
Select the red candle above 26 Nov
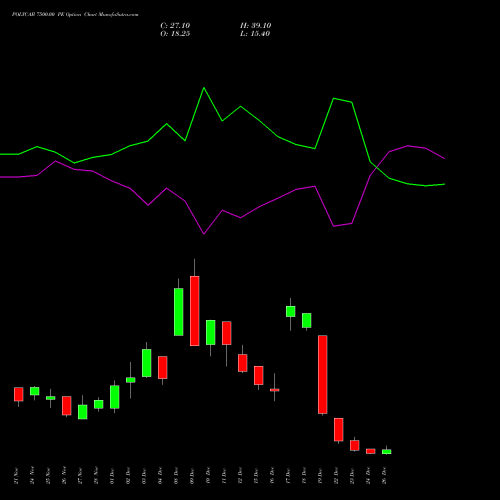point(67,406)
